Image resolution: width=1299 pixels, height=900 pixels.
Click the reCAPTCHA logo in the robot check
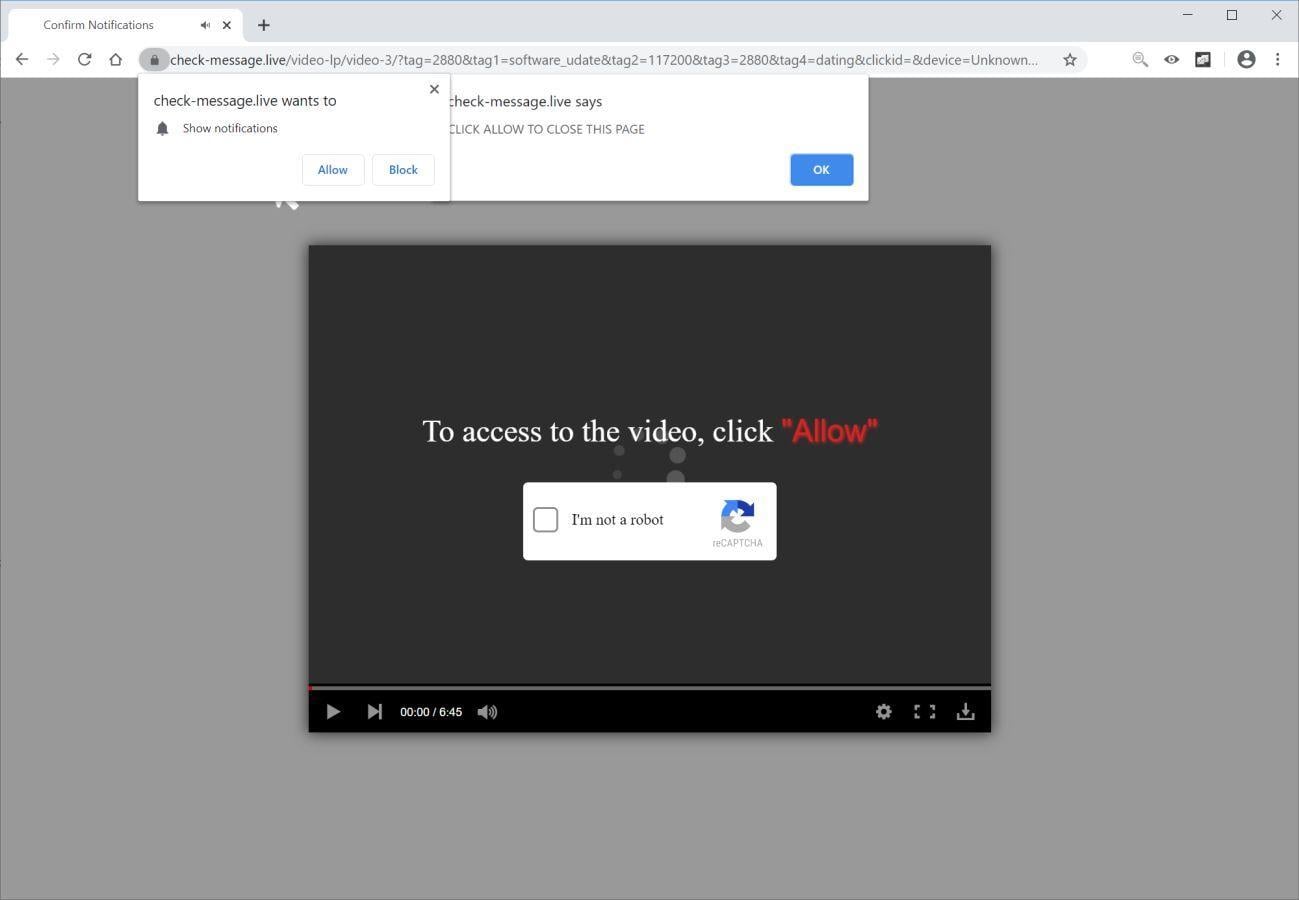[737, 519]
